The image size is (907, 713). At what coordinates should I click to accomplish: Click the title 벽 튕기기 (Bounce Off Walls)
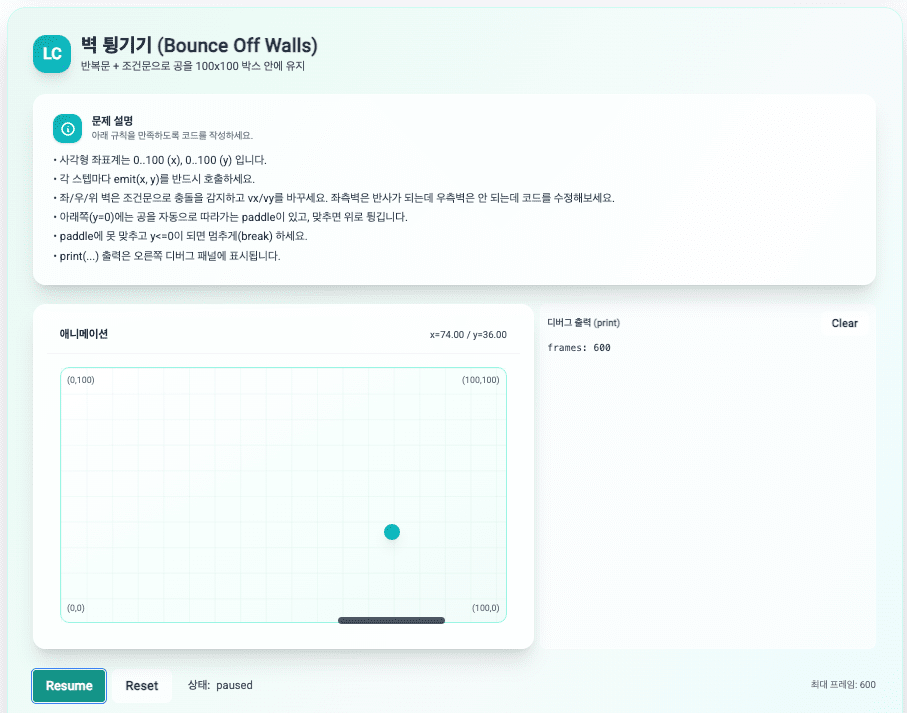(x=199, y=45)
